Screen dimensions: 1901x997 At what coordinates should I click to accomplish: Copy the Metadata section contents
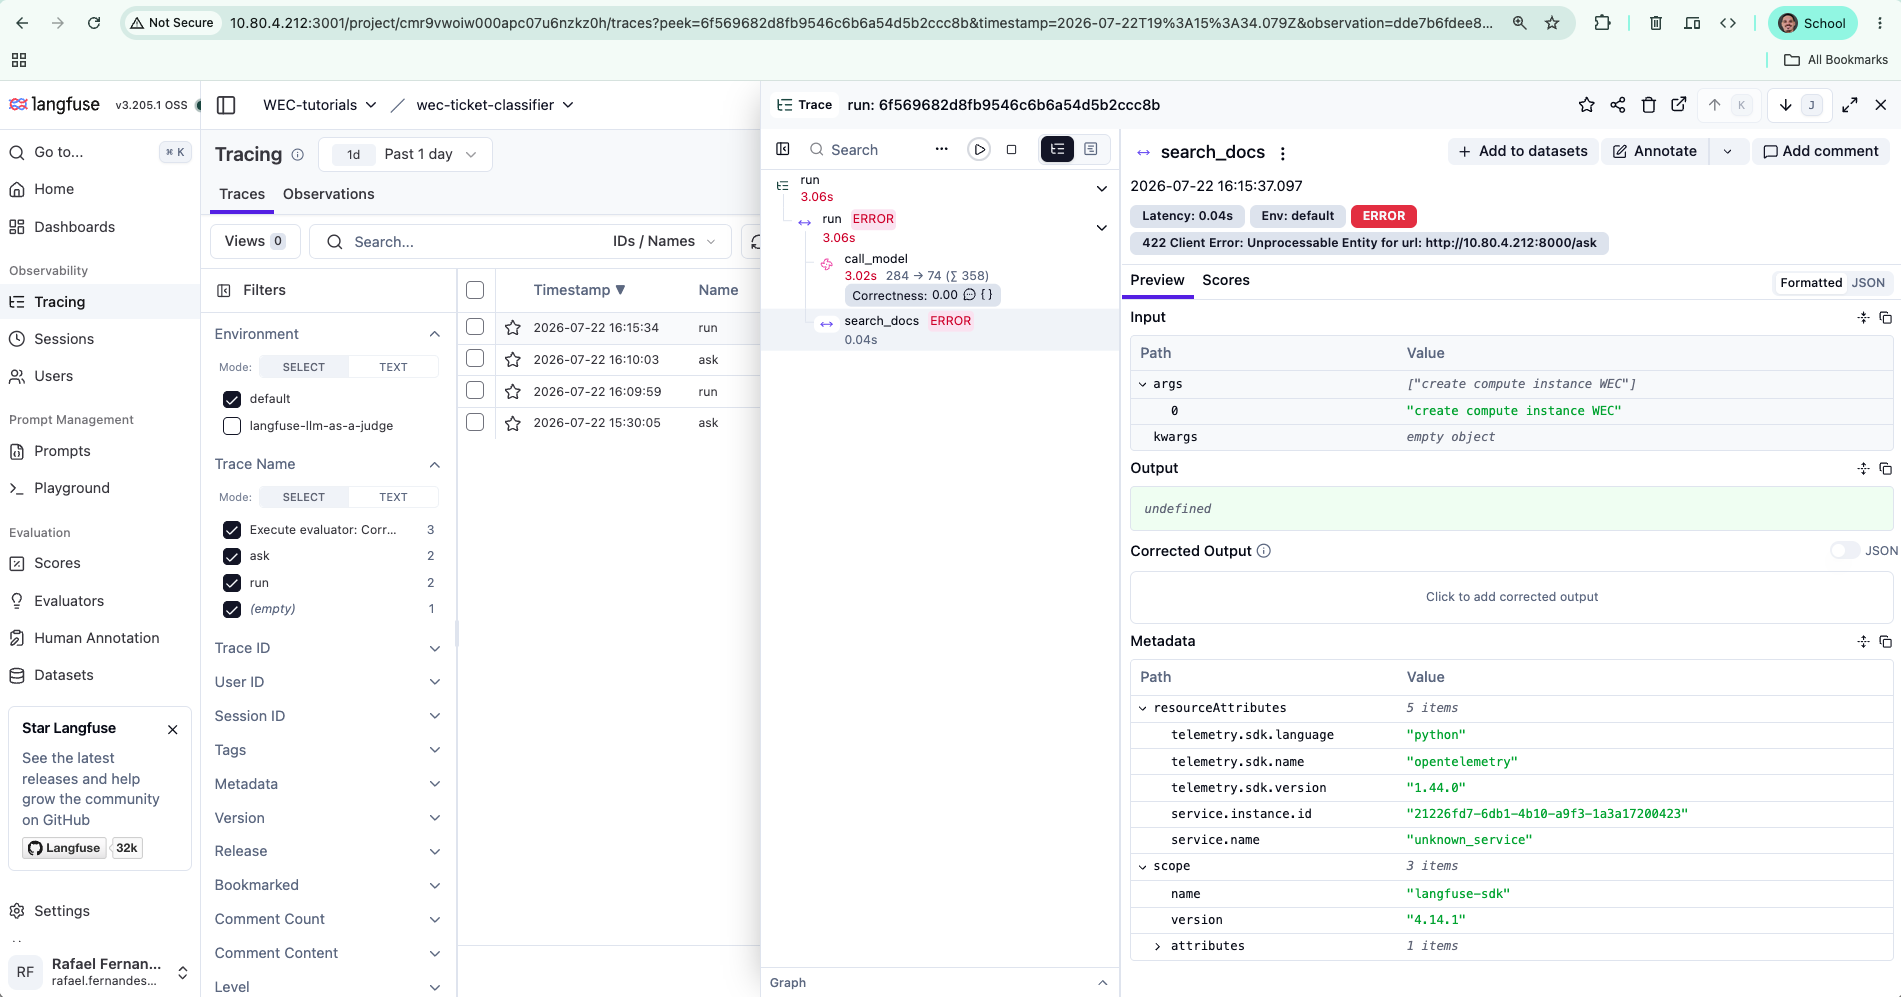pos(1885,641)
